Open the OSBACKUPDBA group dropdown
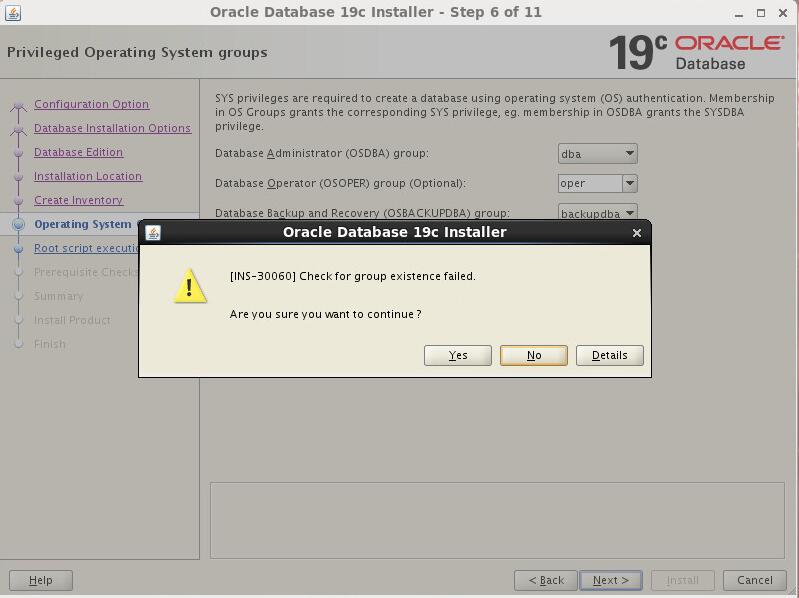Viewport: 799px width, 598px height. point(629,213)
